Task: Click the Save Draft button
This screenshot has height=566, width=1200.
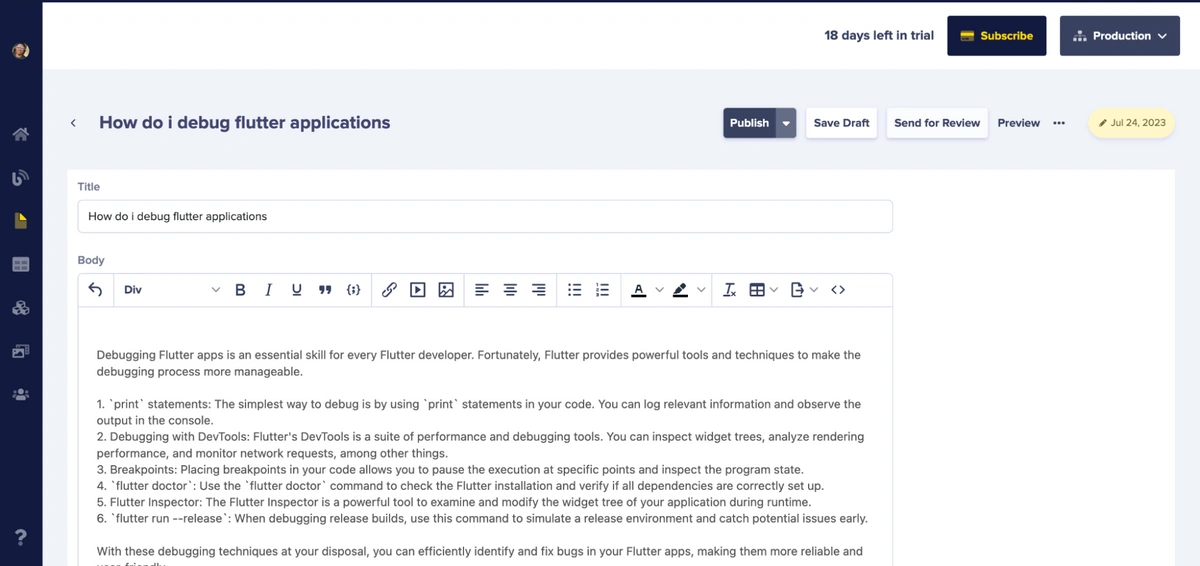Action: coord(841,123)
